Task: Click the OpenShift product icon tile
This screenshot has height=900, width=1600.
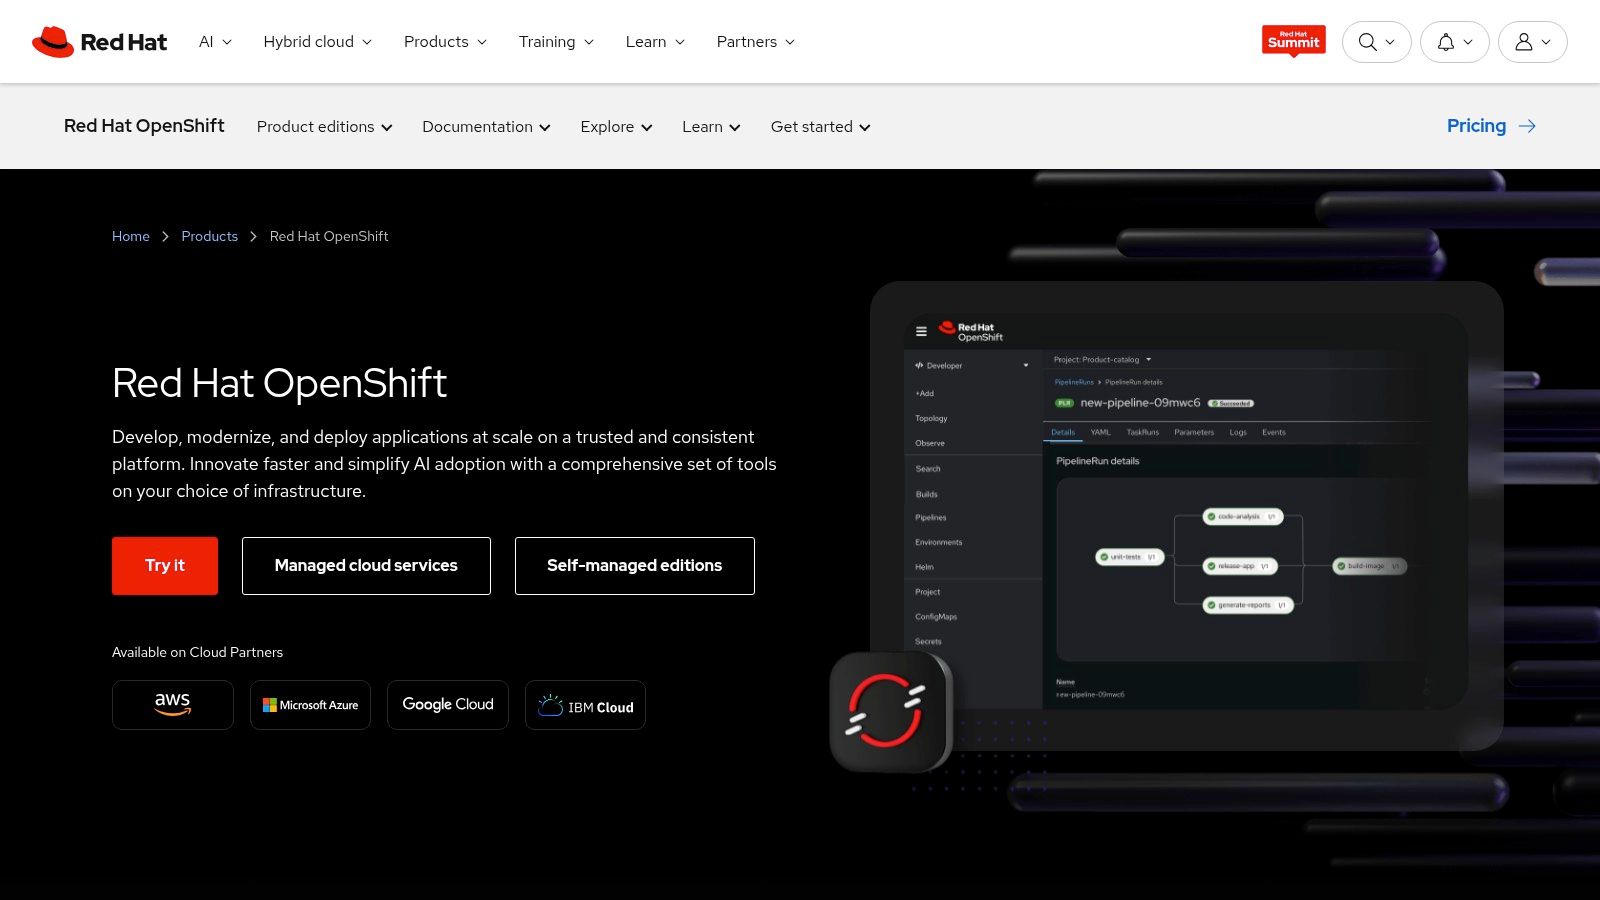Action: (x=890, y=712)
